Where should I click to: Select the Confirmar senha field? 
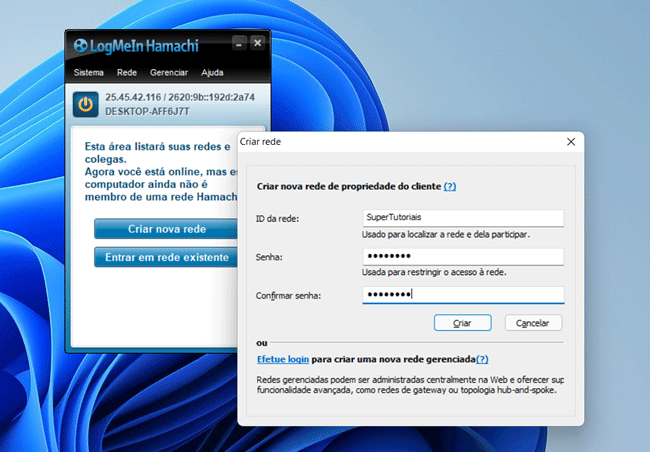point(462,295)
